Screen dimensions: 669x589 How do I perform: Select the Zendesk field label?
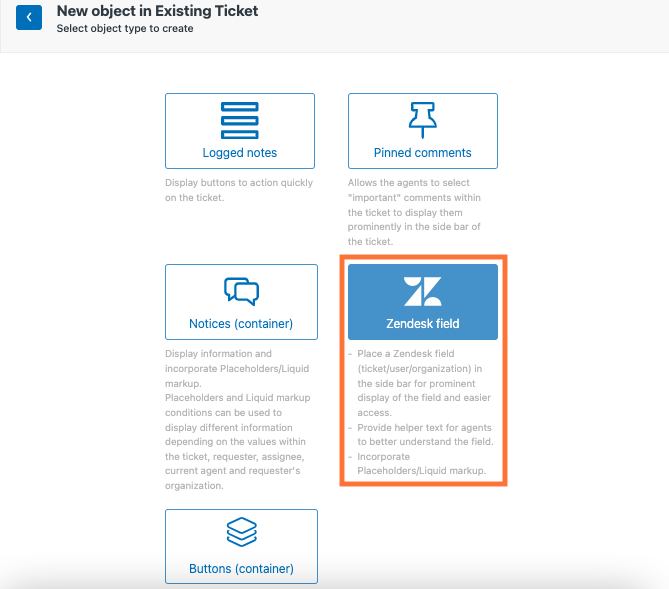click(x=423, y=324)
